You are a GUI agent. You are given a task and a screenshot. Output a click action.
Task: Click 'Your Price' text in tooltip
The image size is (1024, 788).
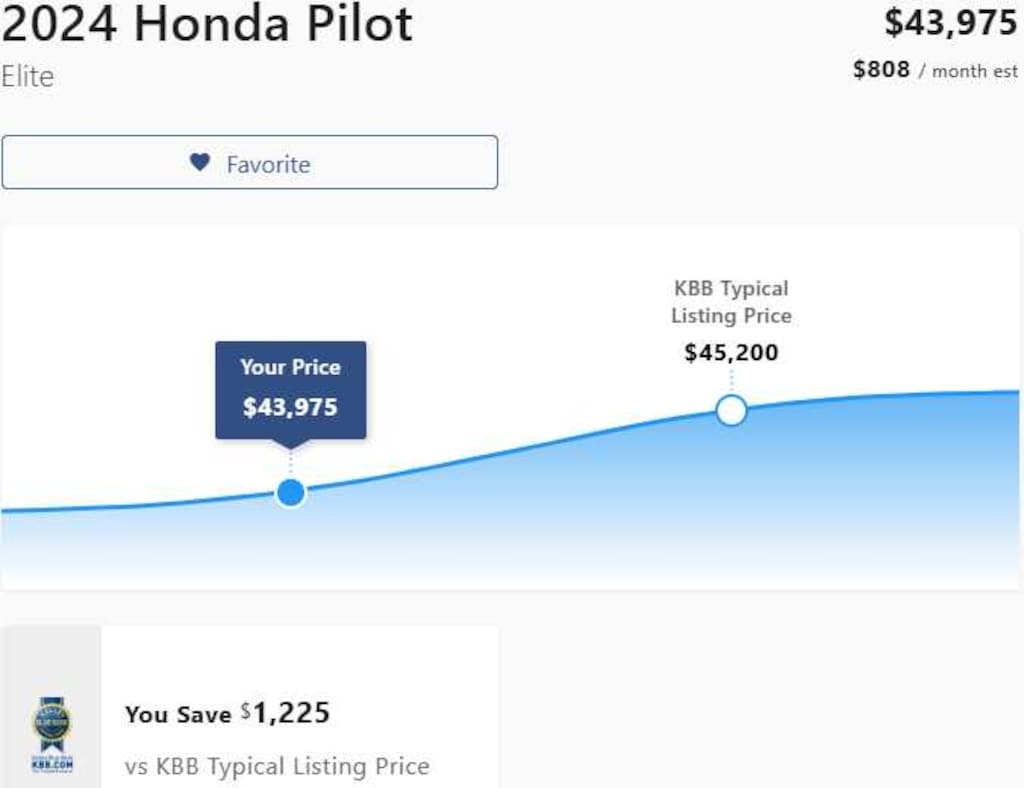click(290, 367)
